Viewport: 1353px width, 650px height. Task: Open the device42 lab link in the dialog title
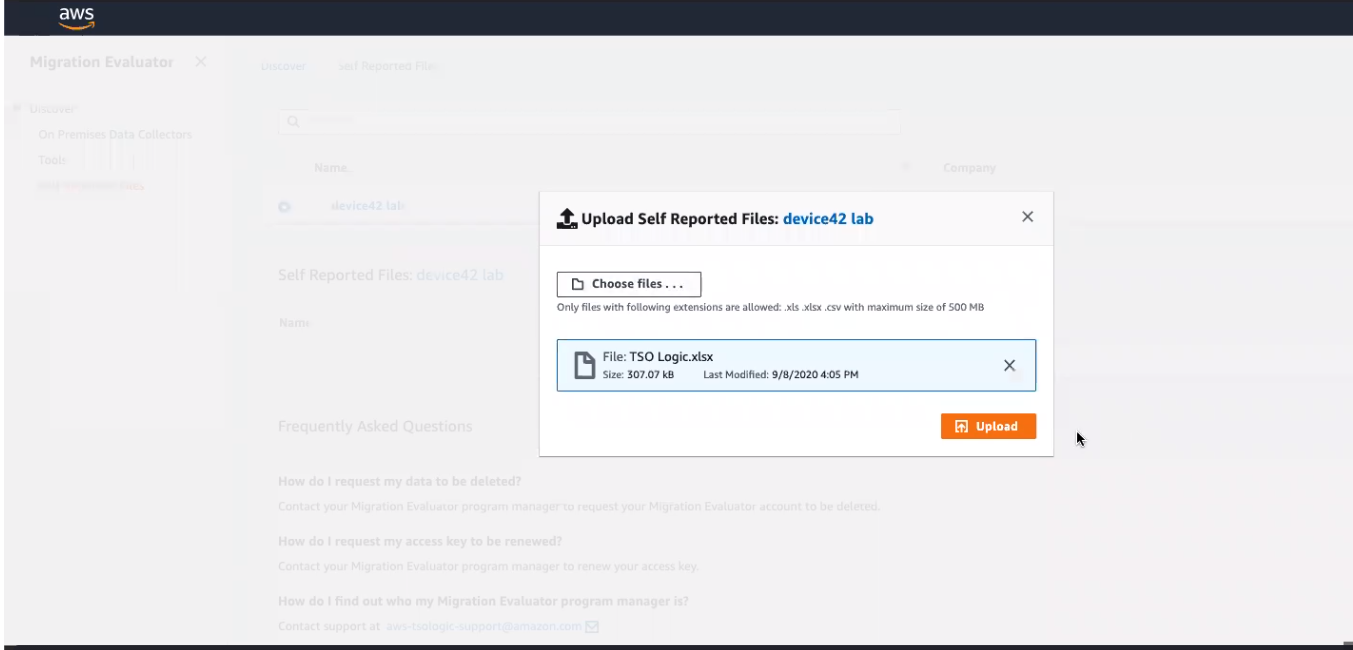(828, 218)
